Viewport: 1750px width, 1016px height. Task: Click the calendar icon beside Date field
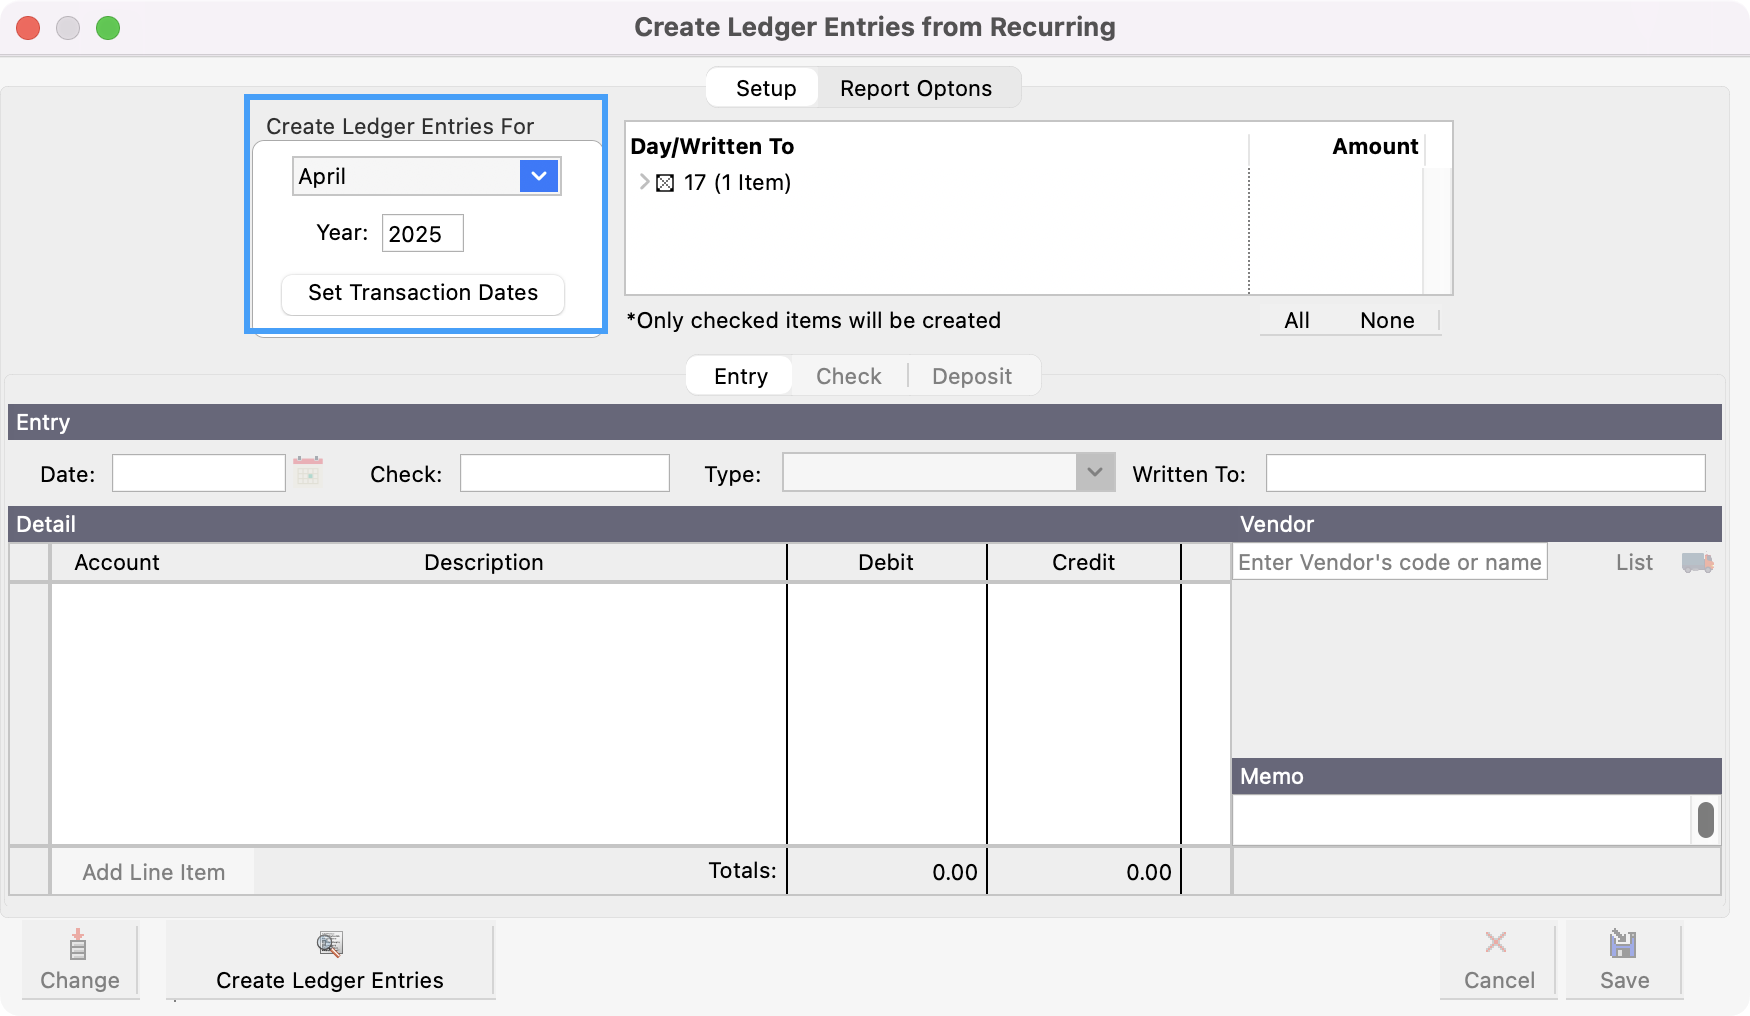[x=308, y=471]
